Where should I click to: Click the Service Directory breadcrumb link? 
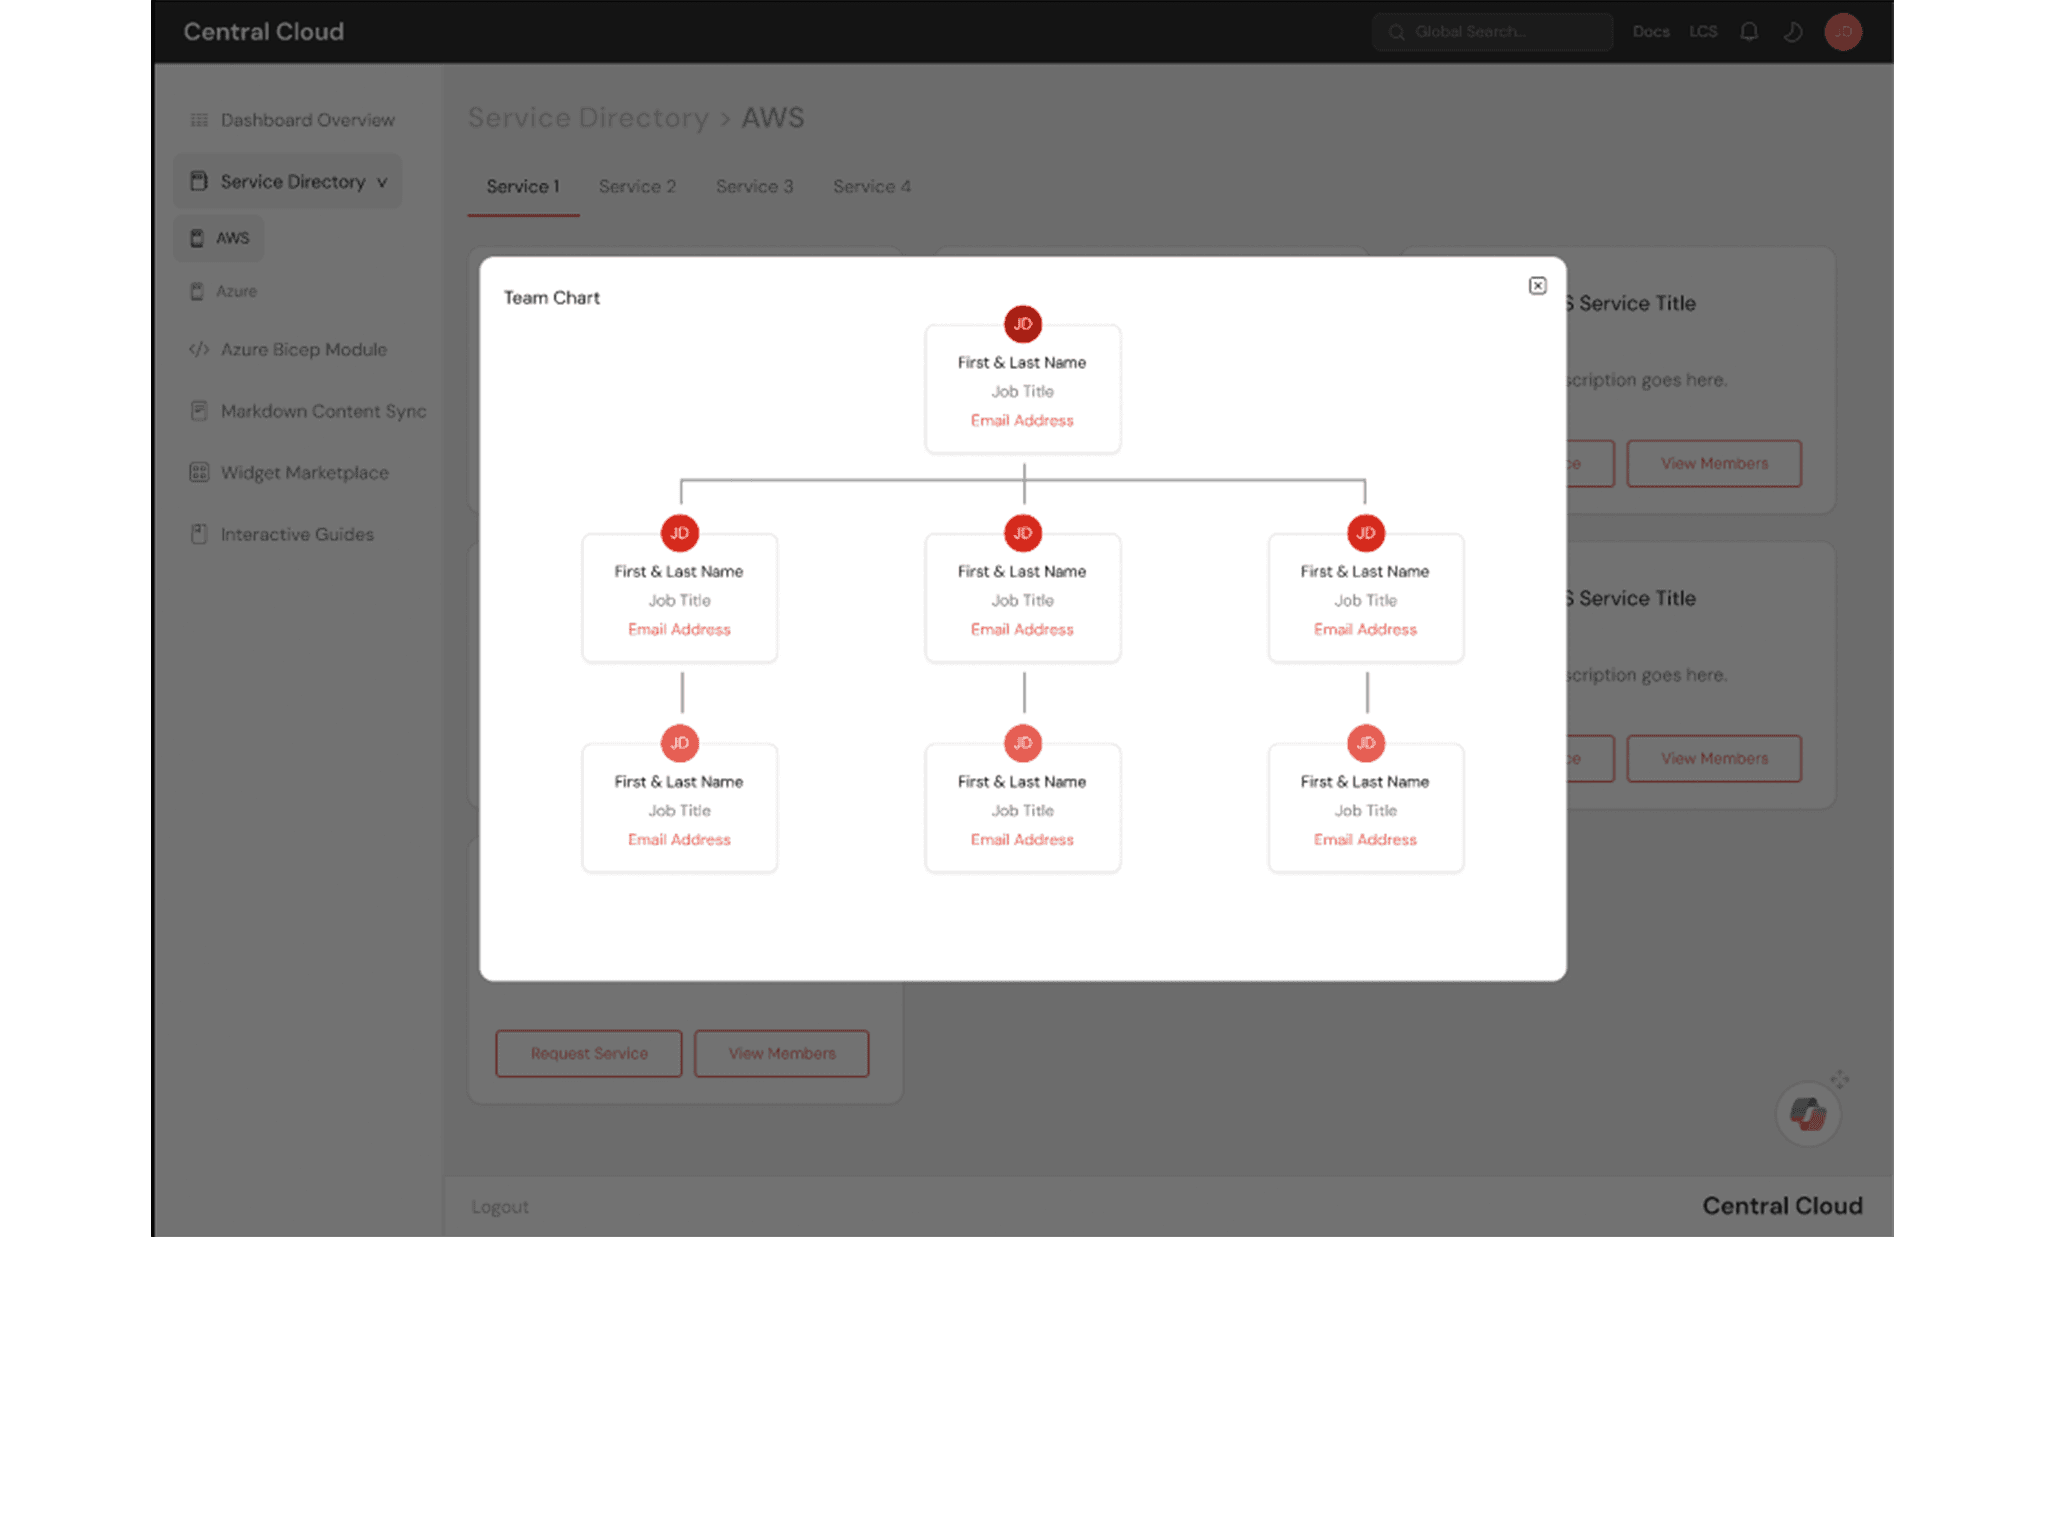click(x=588, y=118)
